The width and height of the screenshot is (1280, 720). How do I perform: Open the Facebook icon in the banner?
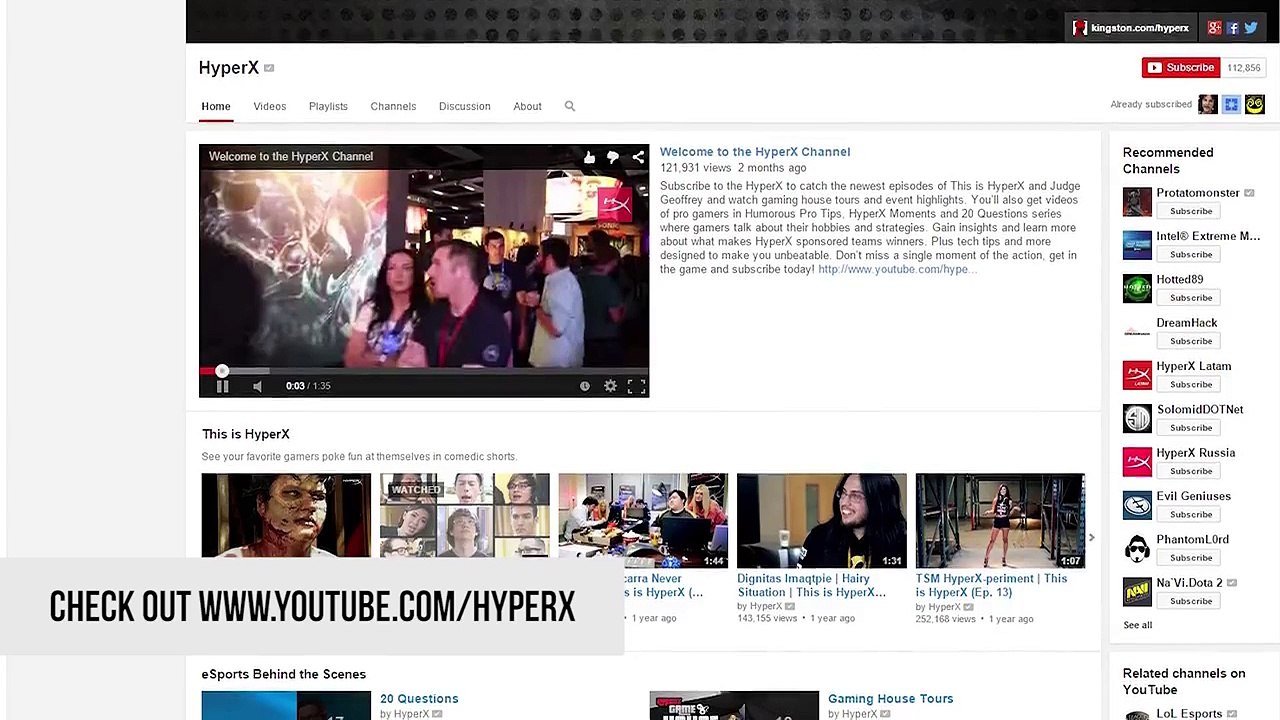1233,28
